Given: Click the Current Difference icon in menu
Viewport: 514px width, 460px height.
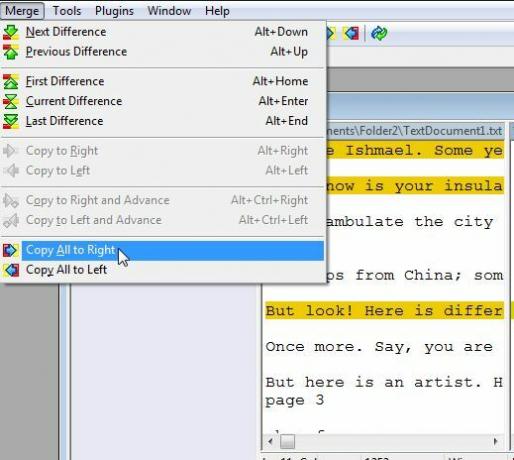Looking at the screenshot, I should [11, 101].
